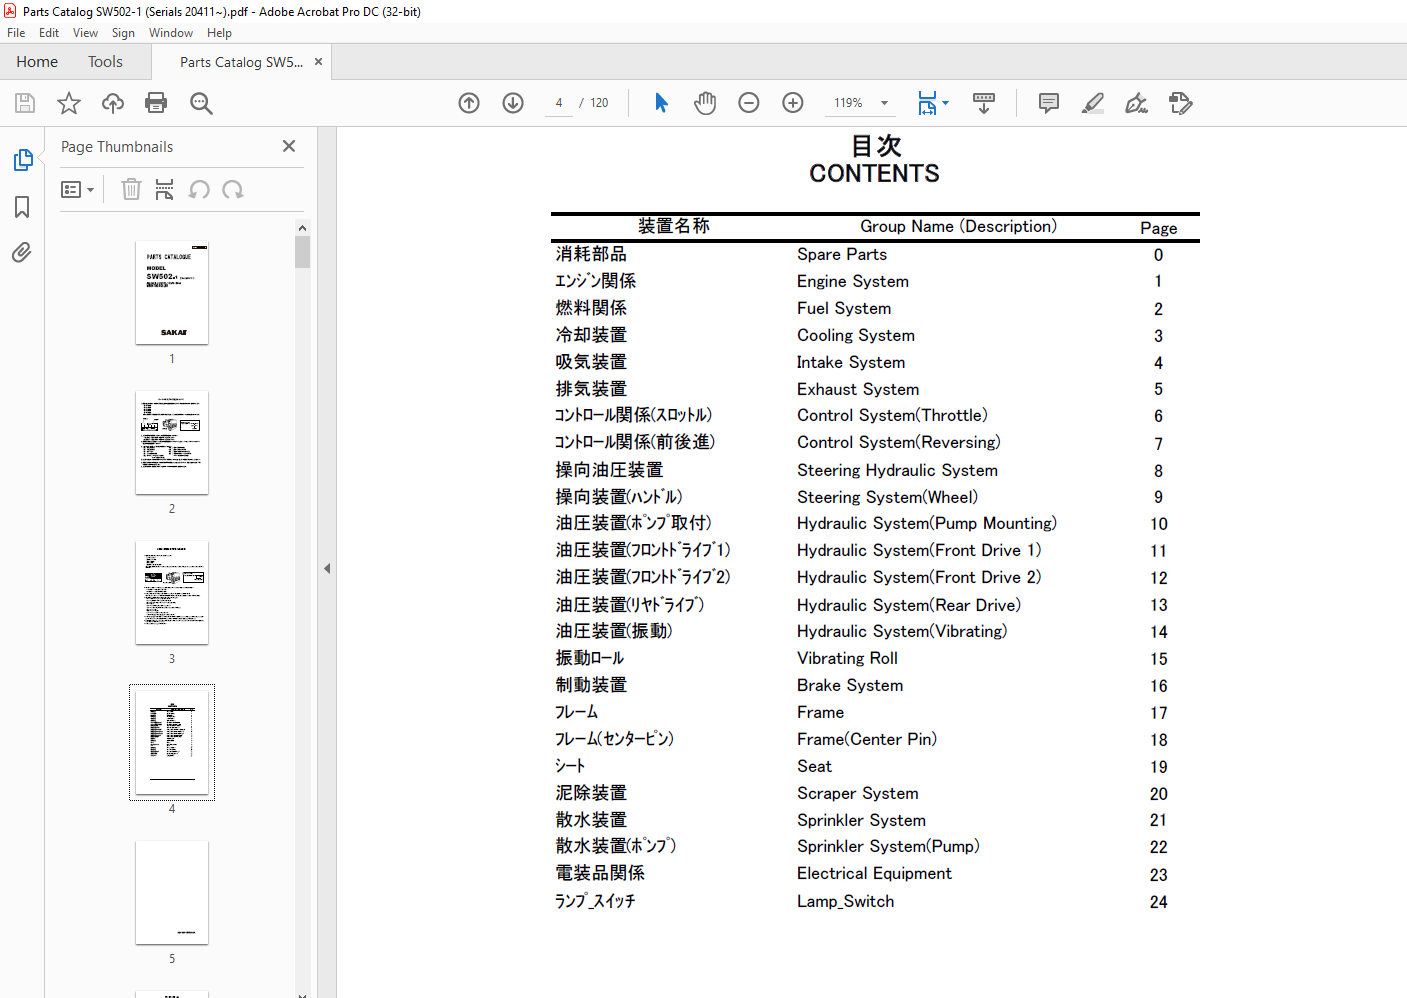Open Page Thumbnails sidebar icon
This screenshot has height=998, width=1407.
(x=23, y=160)
